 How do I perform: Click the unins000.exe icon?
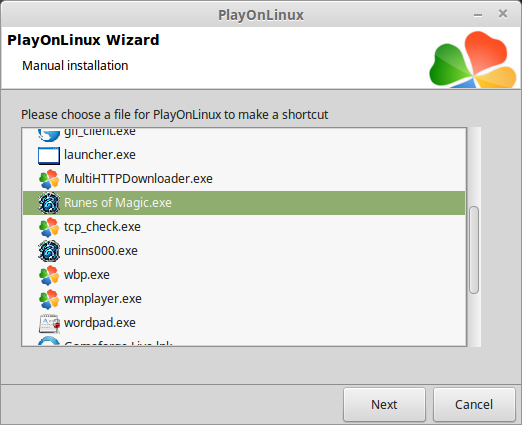tap(49, 251)
